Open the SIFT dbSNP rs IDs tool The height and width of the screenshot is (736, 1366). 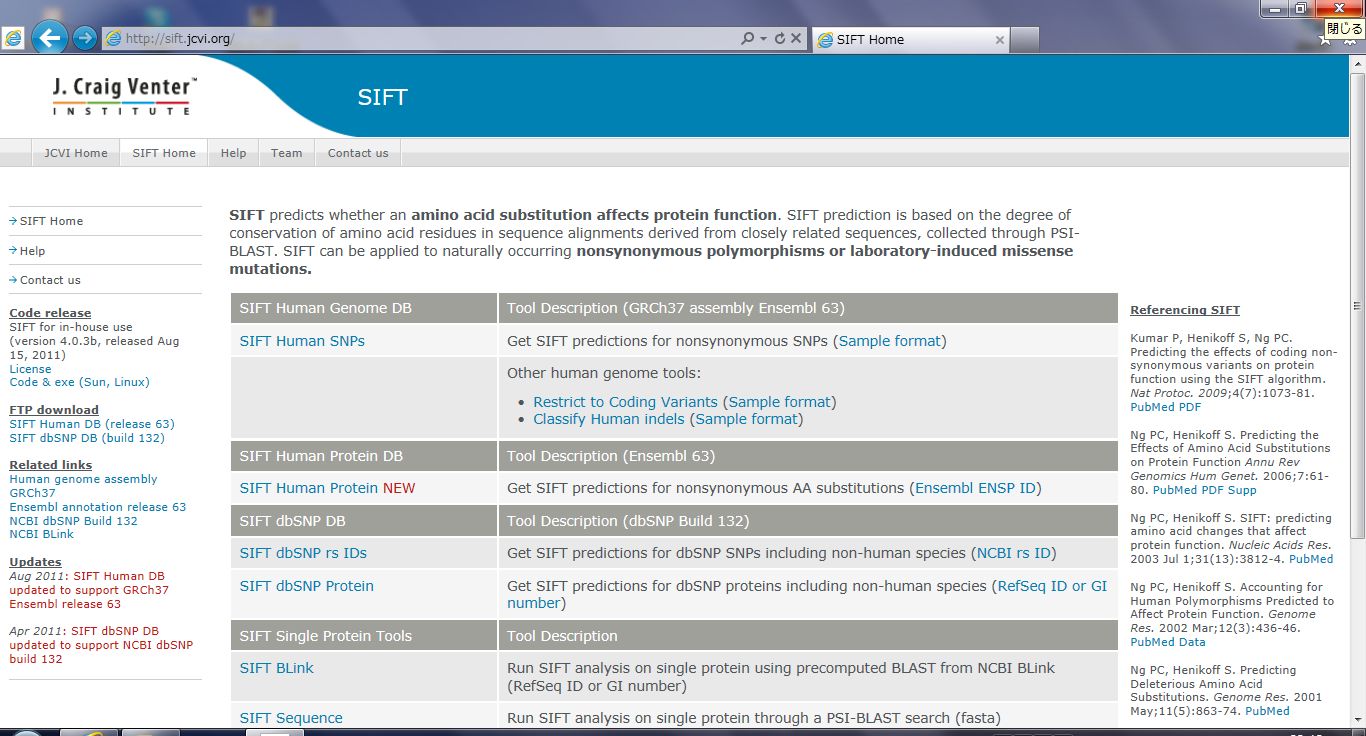303,553
